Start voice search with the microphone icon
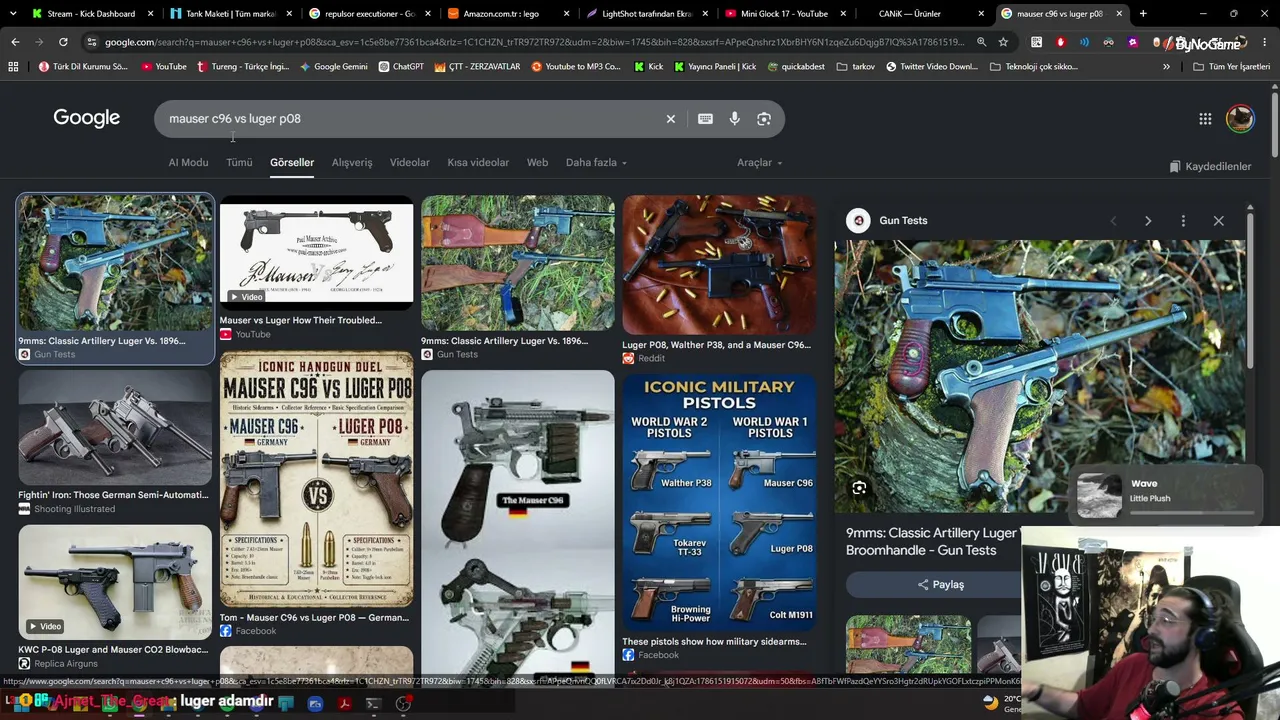The height and width of the screenshot is (720, 1280). click(x=734, y=119)
